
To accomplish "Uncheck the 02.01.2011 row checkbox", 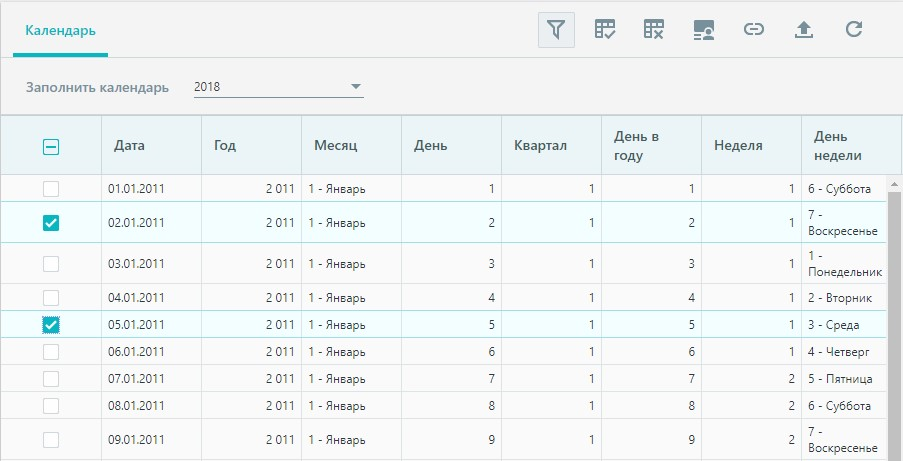I will tap(51, 222).
